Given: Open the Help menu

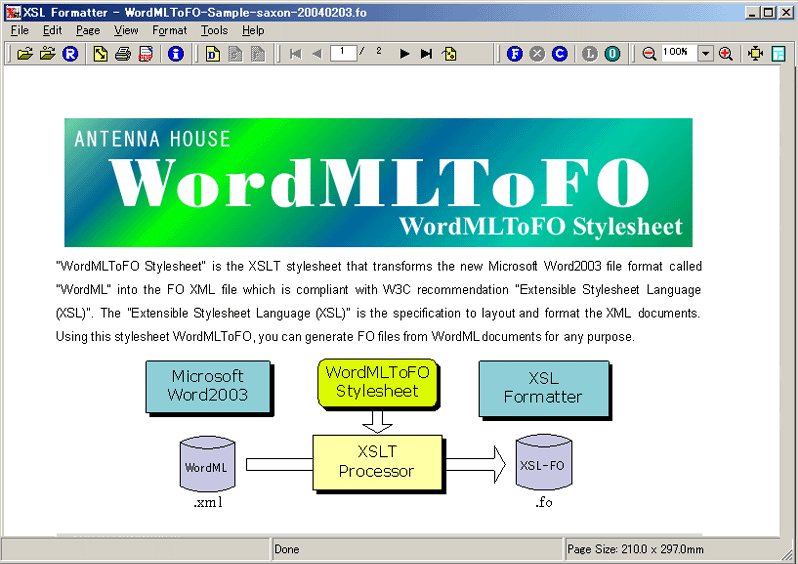Looking at the screenshot, I should tap(253, 31).
